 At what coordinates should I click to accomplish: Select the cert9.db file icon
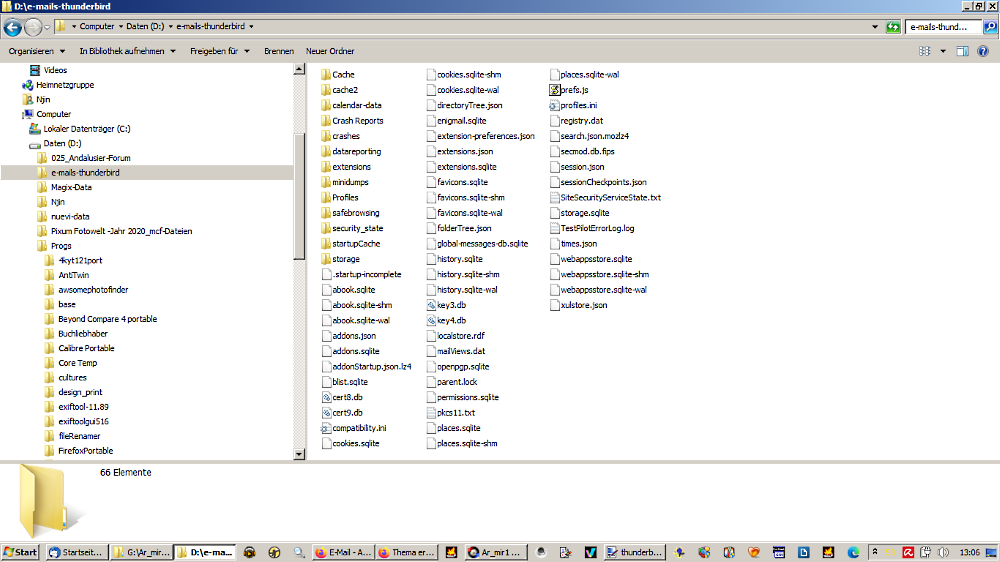[327, 413]
